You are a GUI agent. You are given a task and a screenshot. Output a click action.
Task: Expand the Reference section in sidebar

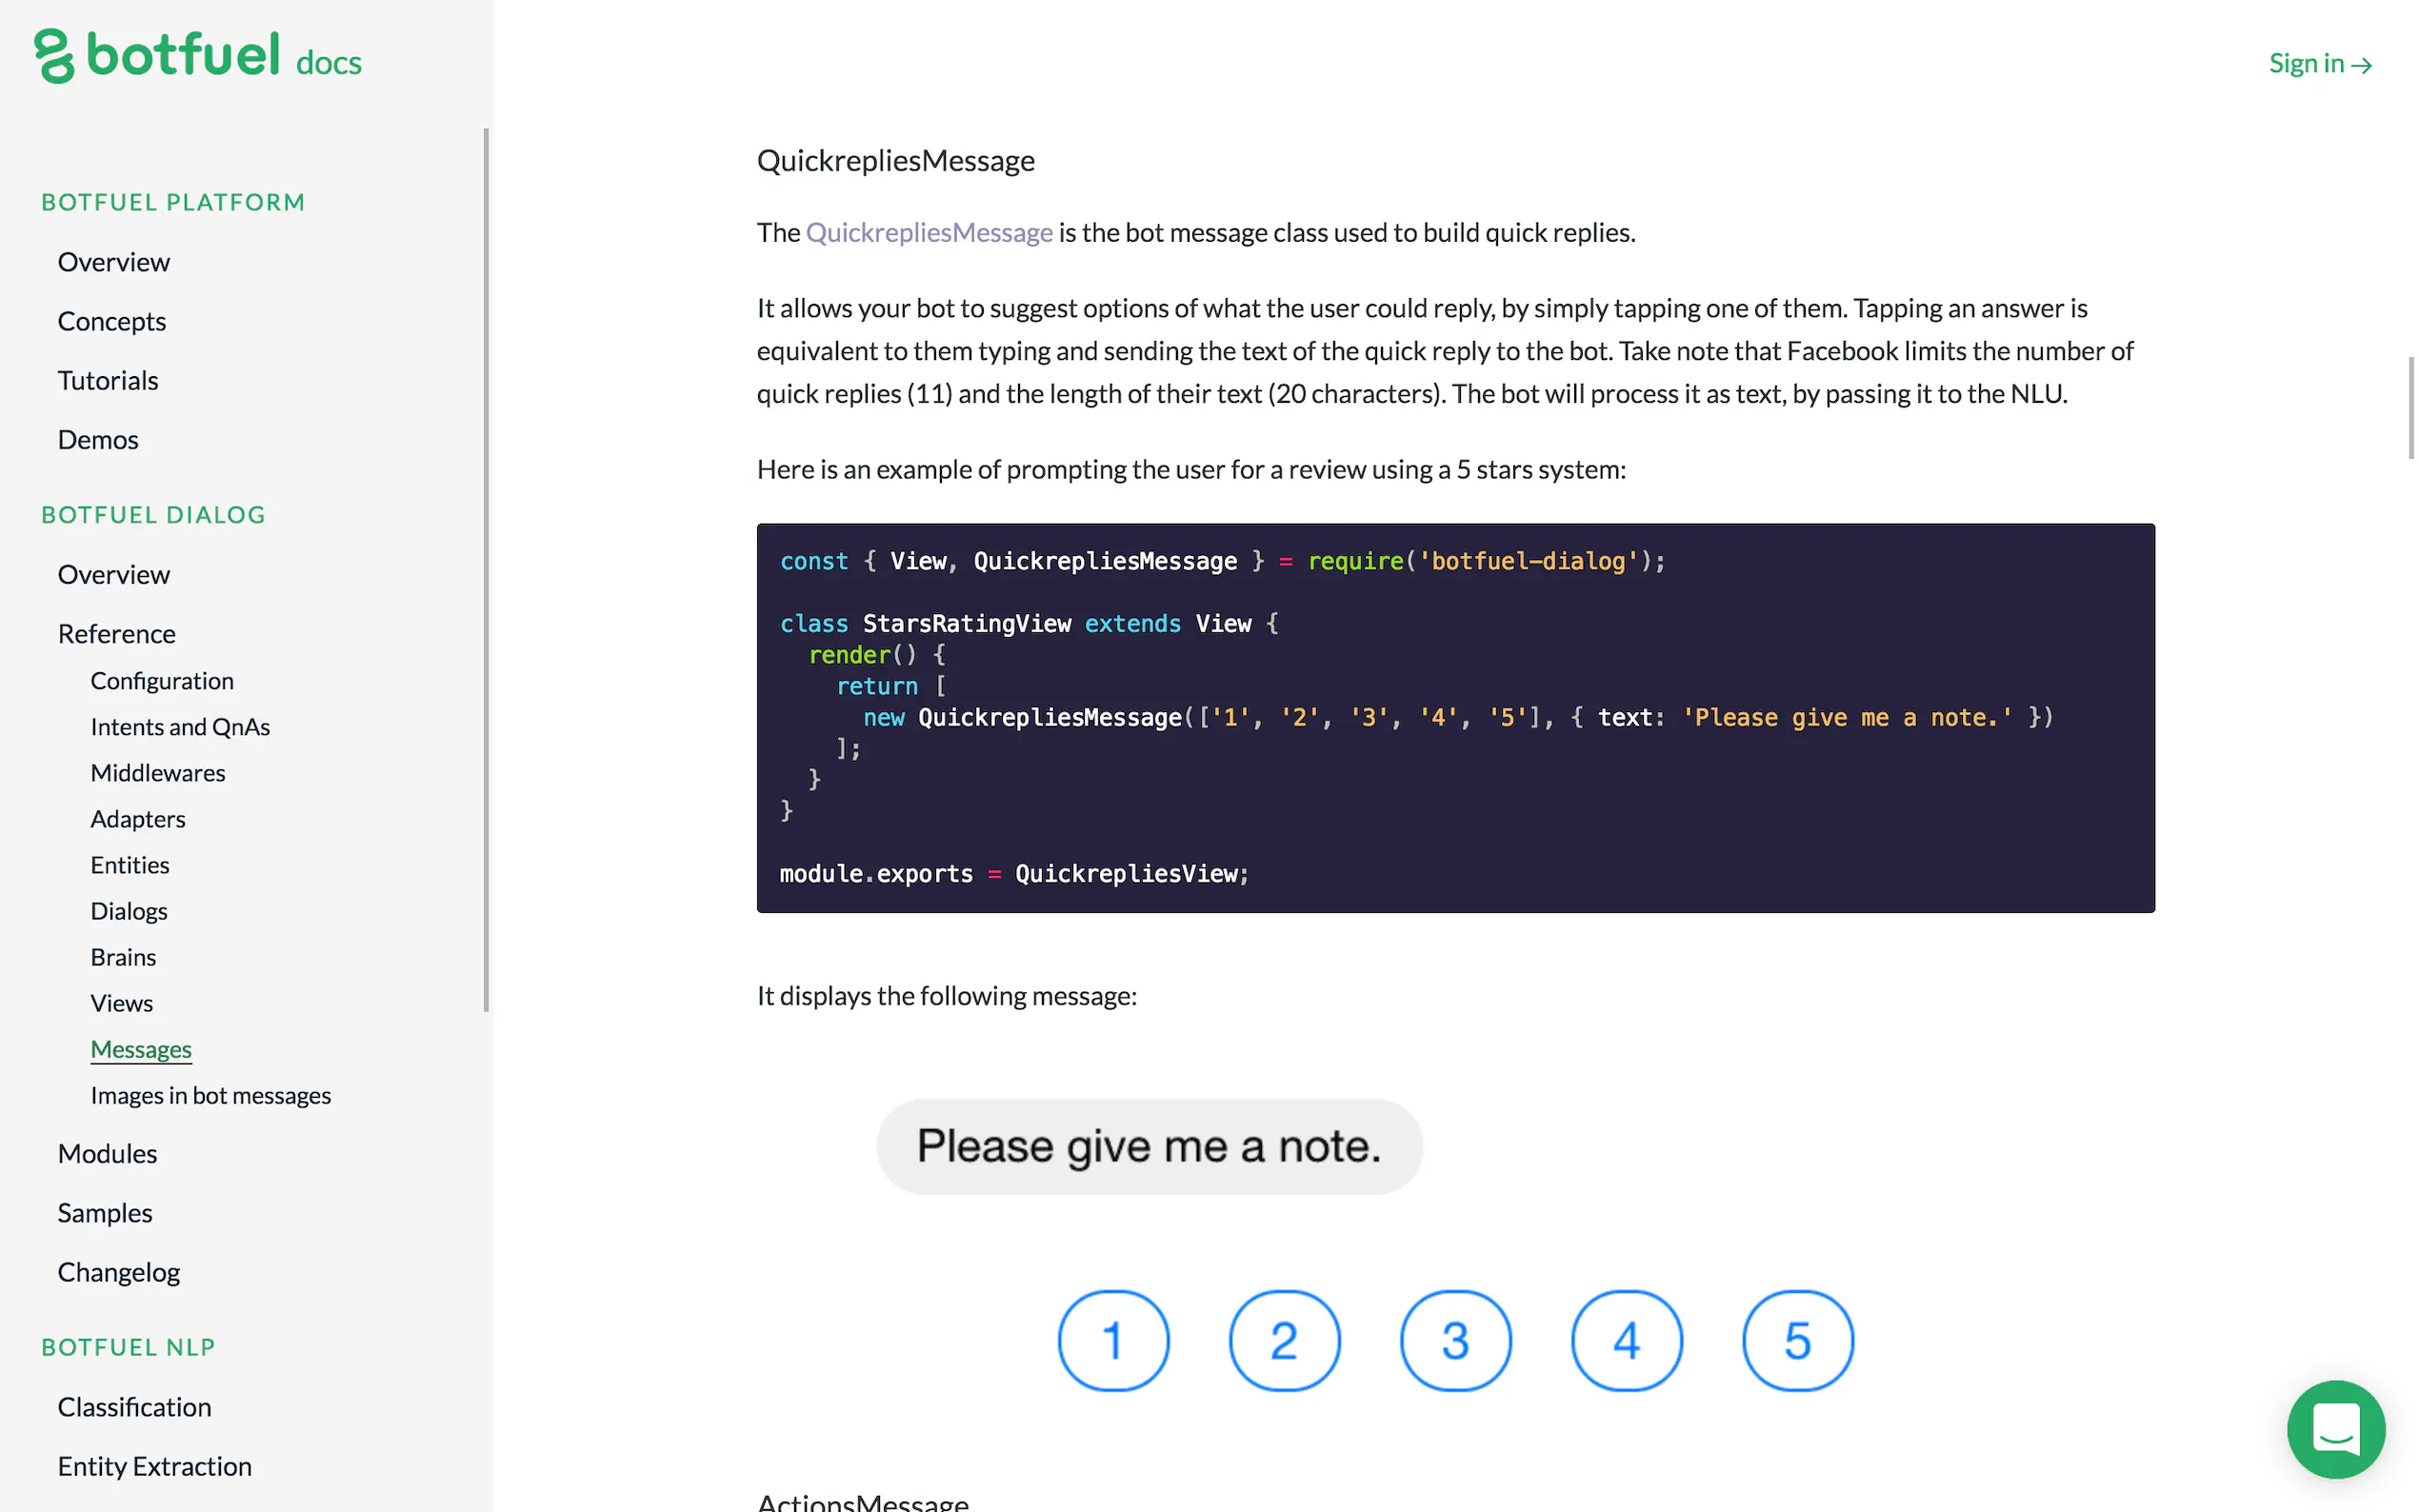point(116,633)
